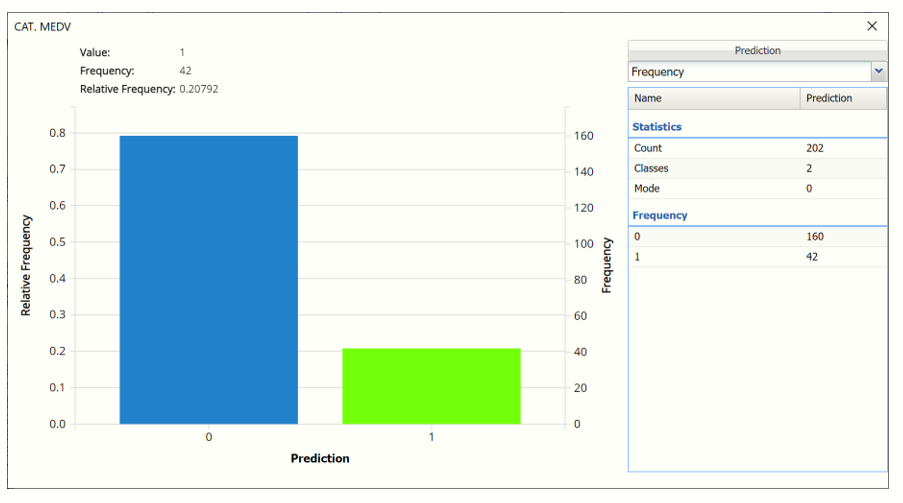Viewport: 903px width, 503px height.
Task: Click the green bar for class 1
Action: (x=431, y=386)
